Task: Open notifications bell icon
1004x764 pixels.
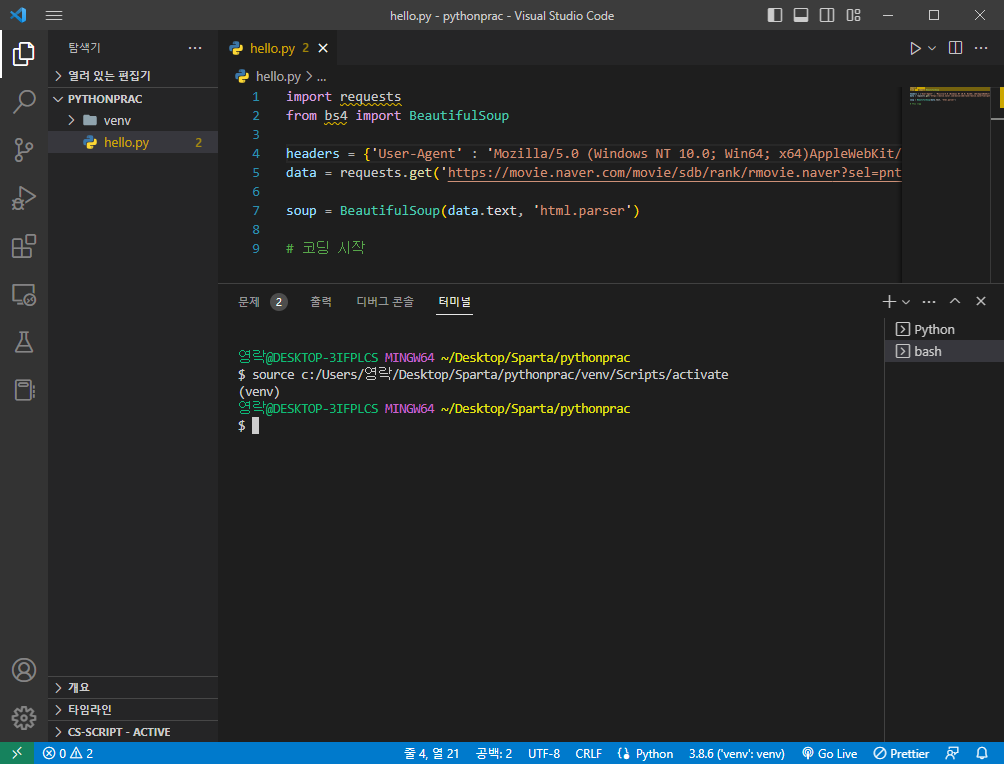Action: 982,753
